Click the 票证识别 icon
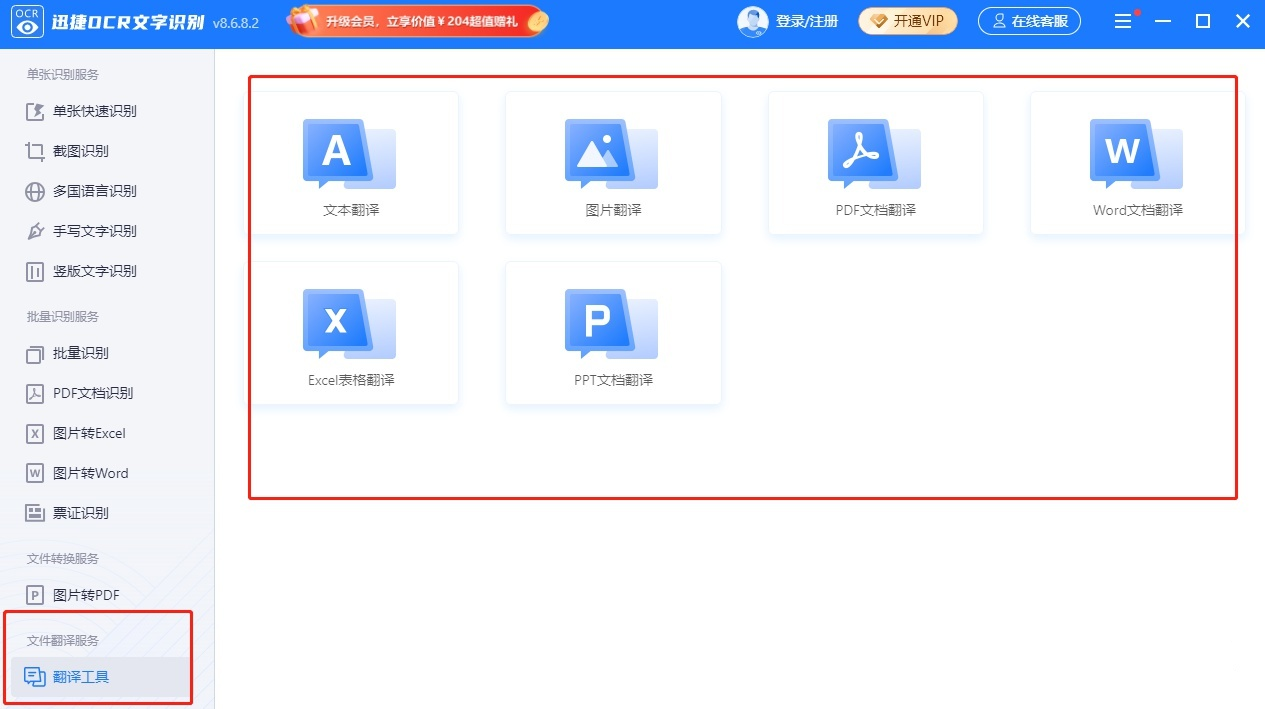Screen dimensions: 1265x709 pyautogui.click(x=35, y=513)
